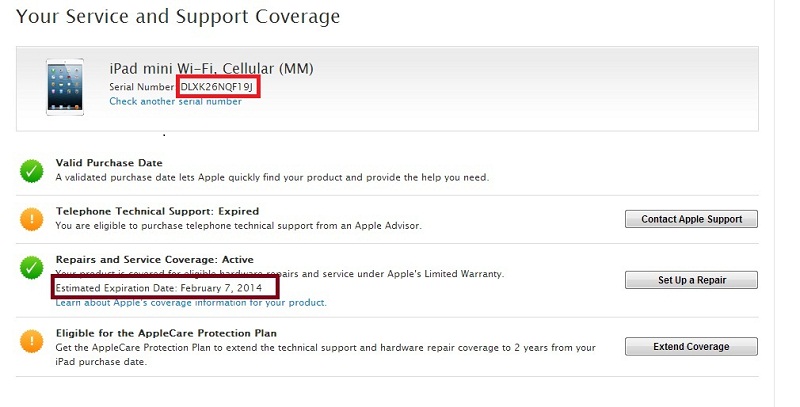This screenshot has width=800, height=407.
Task: Click orange warning icon beside AppleCare Protection Plan
Action: pos(32,341)
